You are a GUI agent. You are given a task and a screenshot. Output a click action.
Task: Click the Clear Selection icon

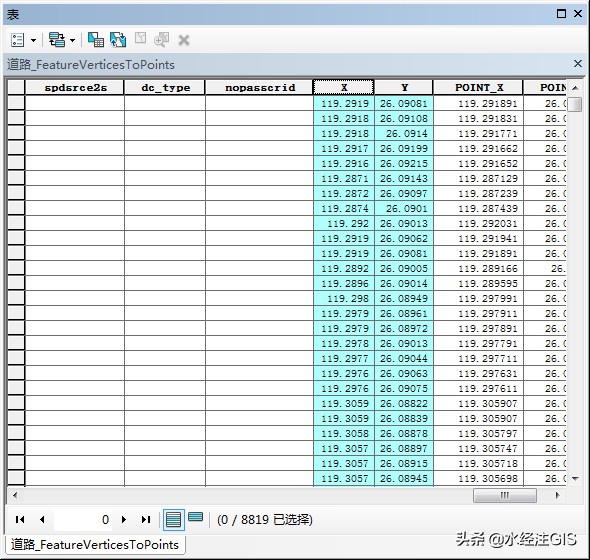[x=140, y=38]
